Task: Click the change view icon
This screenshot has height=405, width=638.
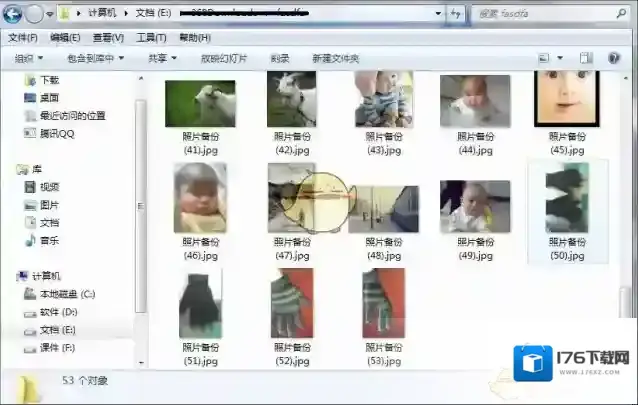Action: tap(544, 58)
